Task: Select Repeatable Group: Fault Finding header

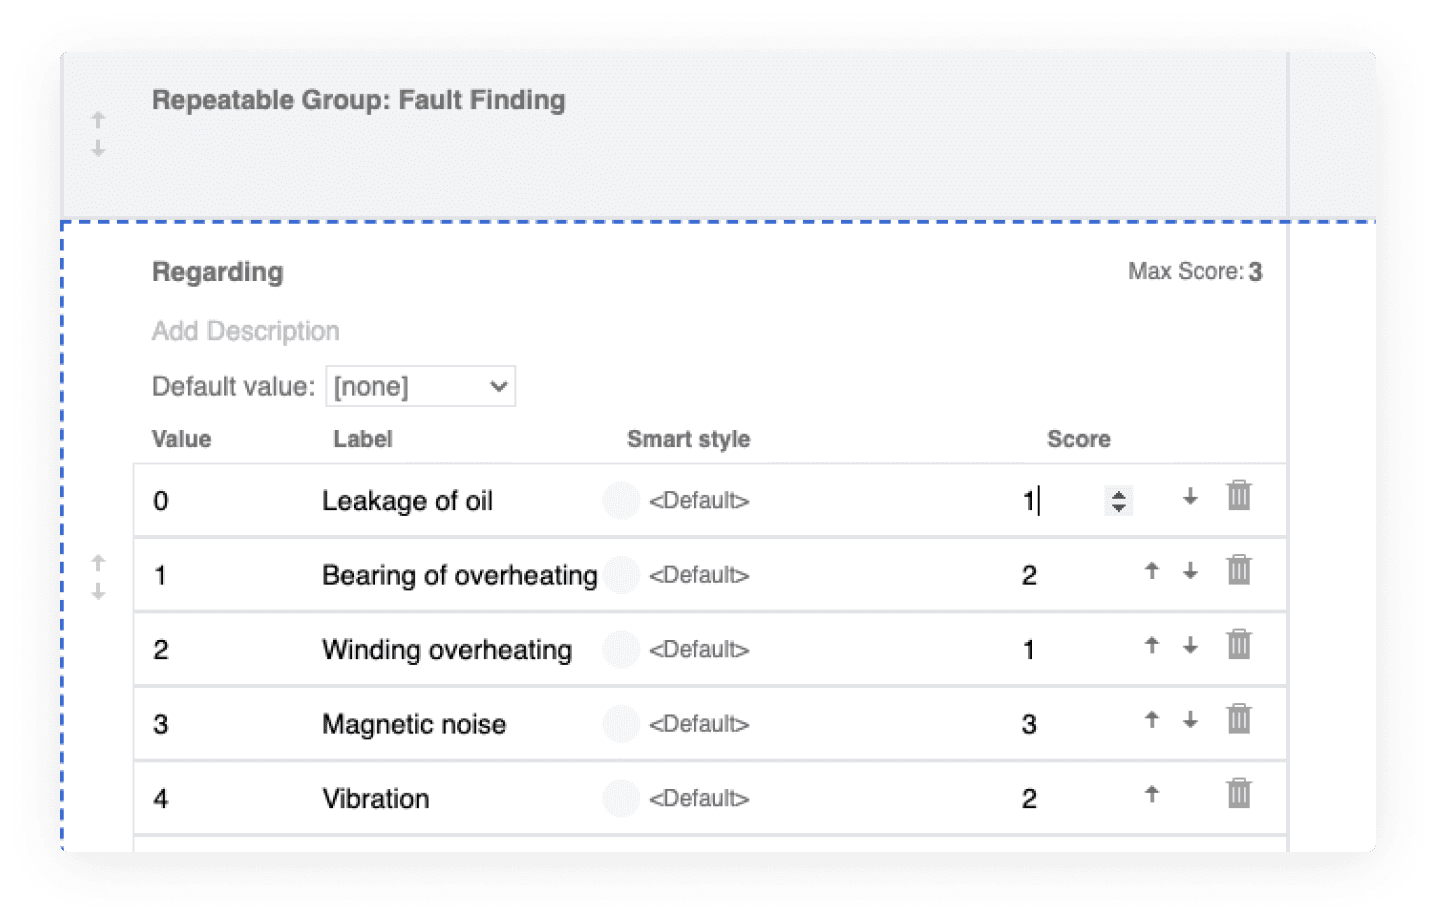Action: (x=359, y=100)
